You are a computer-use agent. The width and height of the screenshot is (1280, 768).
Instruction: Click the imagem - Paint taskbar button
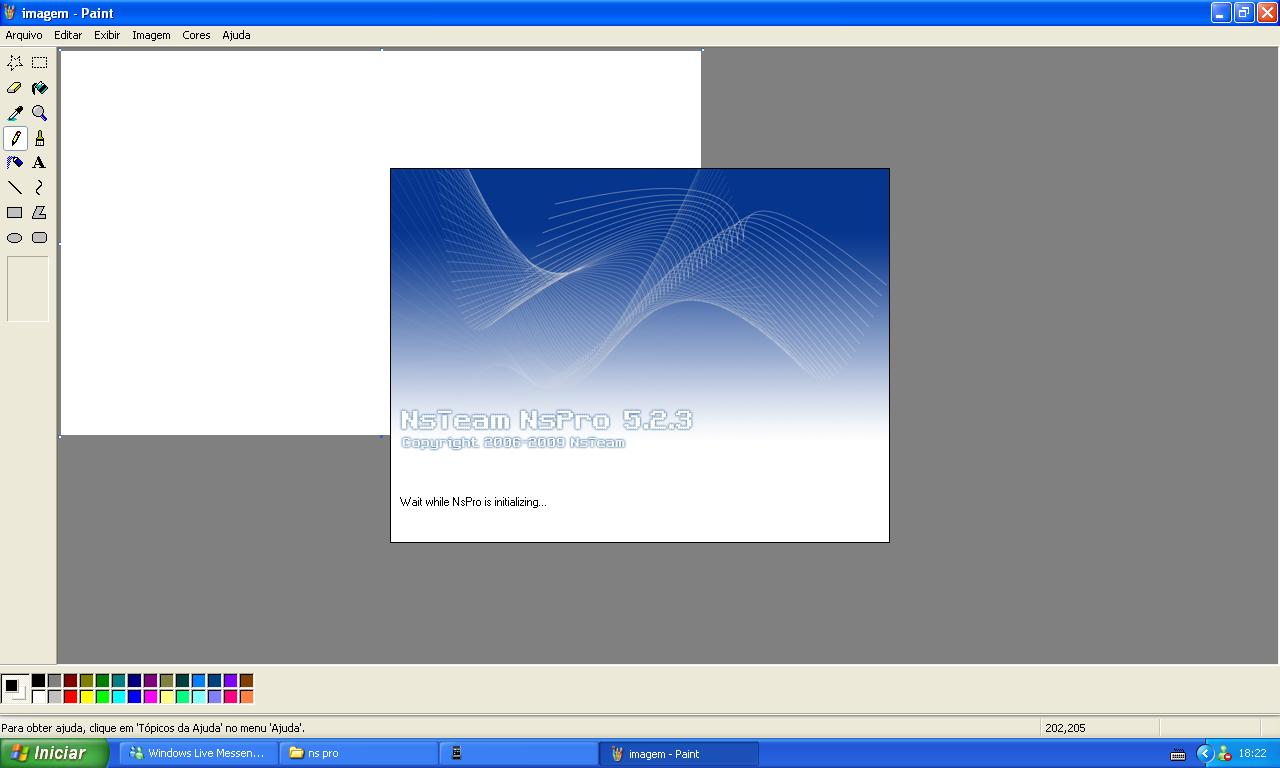[x=679, y=753]
